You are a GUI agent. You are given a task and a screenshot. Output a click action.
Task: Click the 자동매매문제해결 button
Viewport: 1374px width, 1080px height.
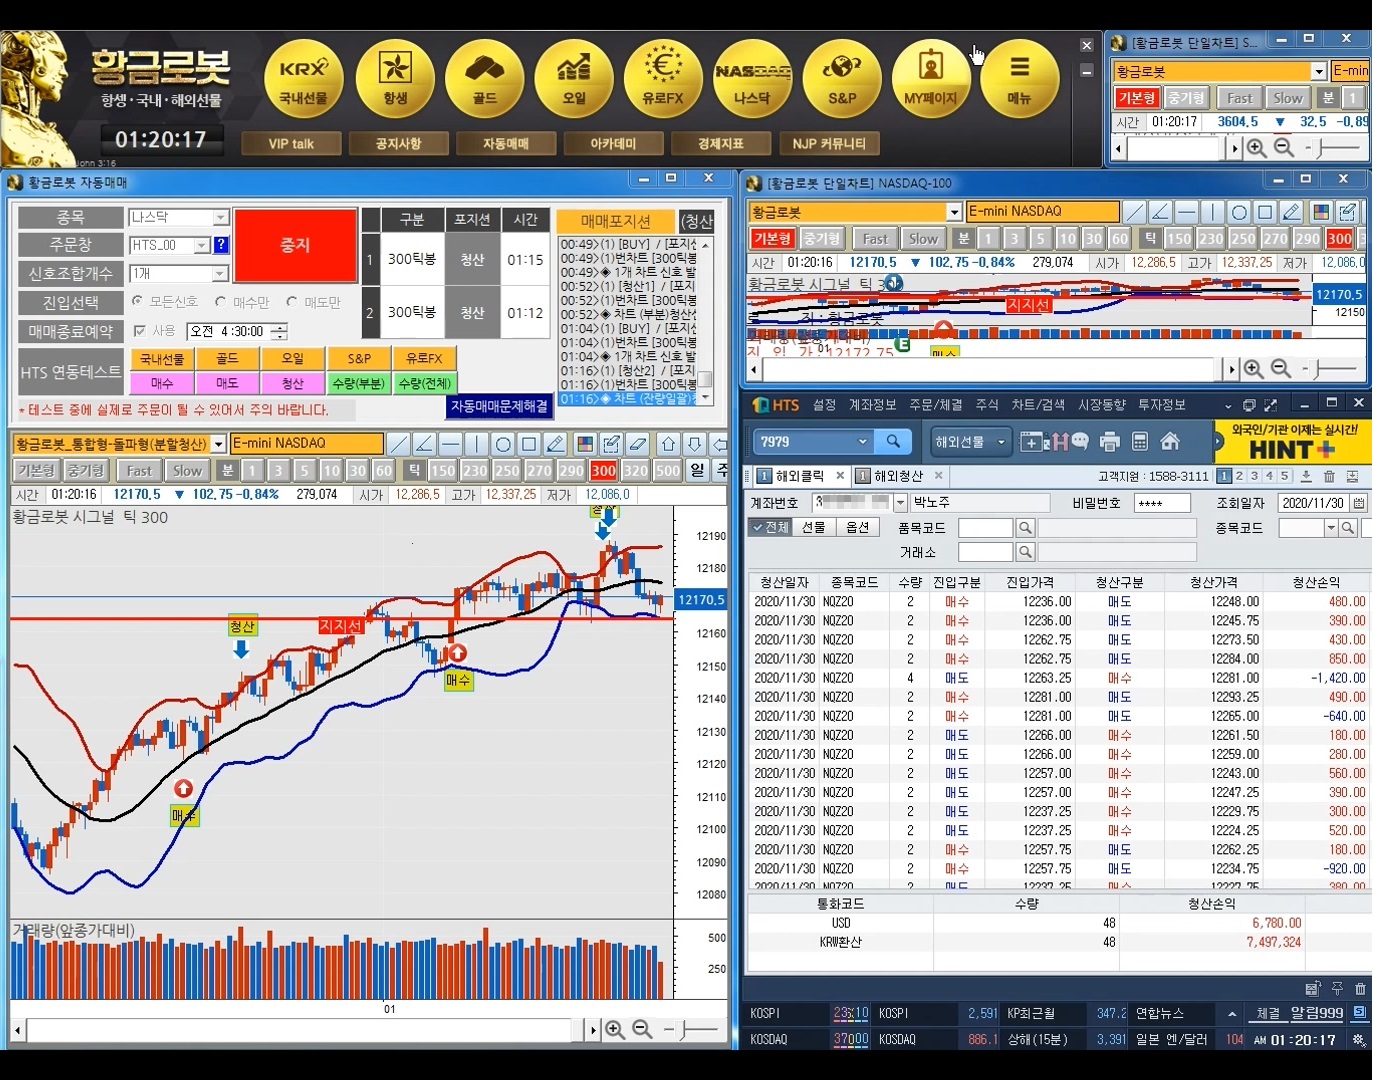(x=499, y=406)
